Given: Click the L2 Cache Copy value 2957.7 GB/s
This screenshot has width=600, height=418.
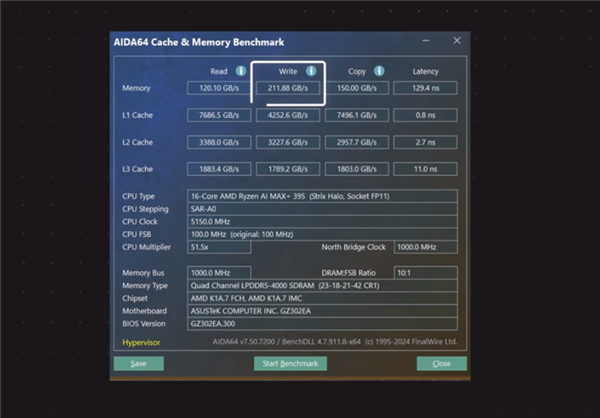Looking at the screenshot, I should click(356, 142).
